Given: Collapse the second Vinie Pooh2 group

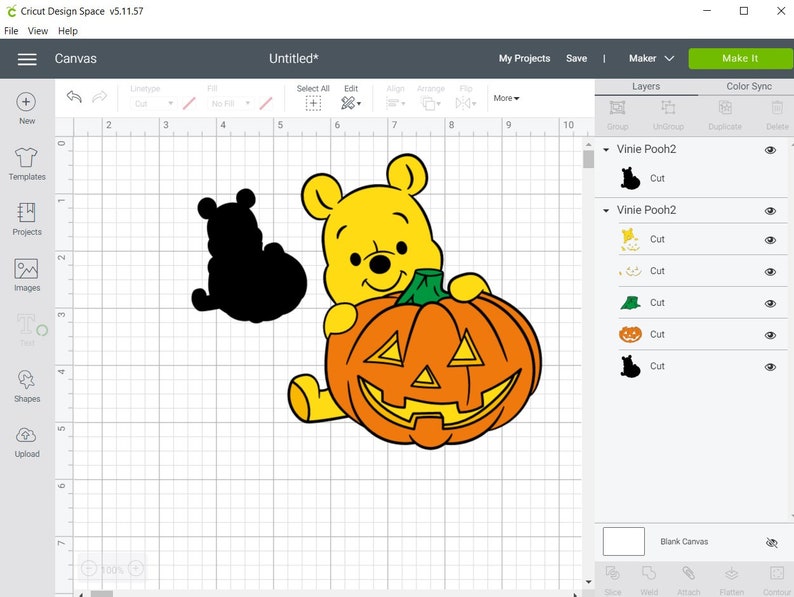Looking at the screenshot, I should (606, 210).
